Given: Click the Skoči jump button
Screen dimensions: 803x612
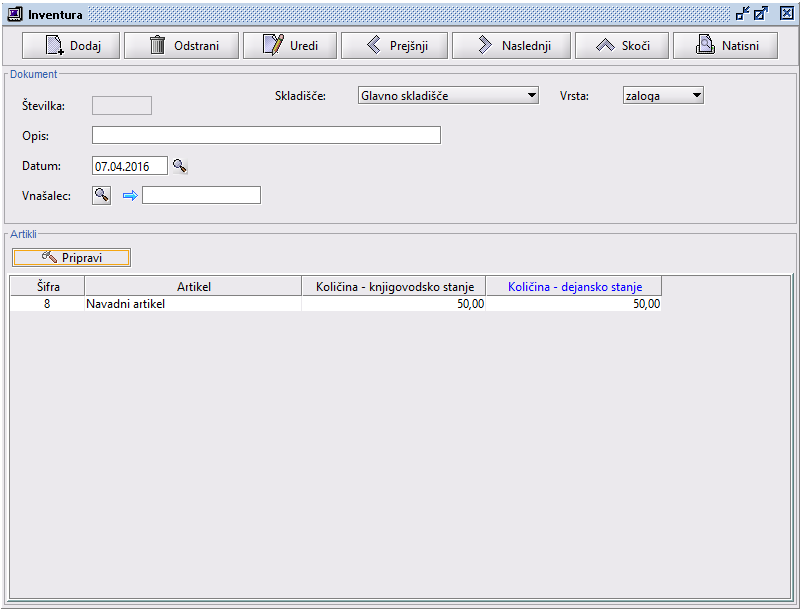Looking at the screenshot, I should [x=621, y=46].
